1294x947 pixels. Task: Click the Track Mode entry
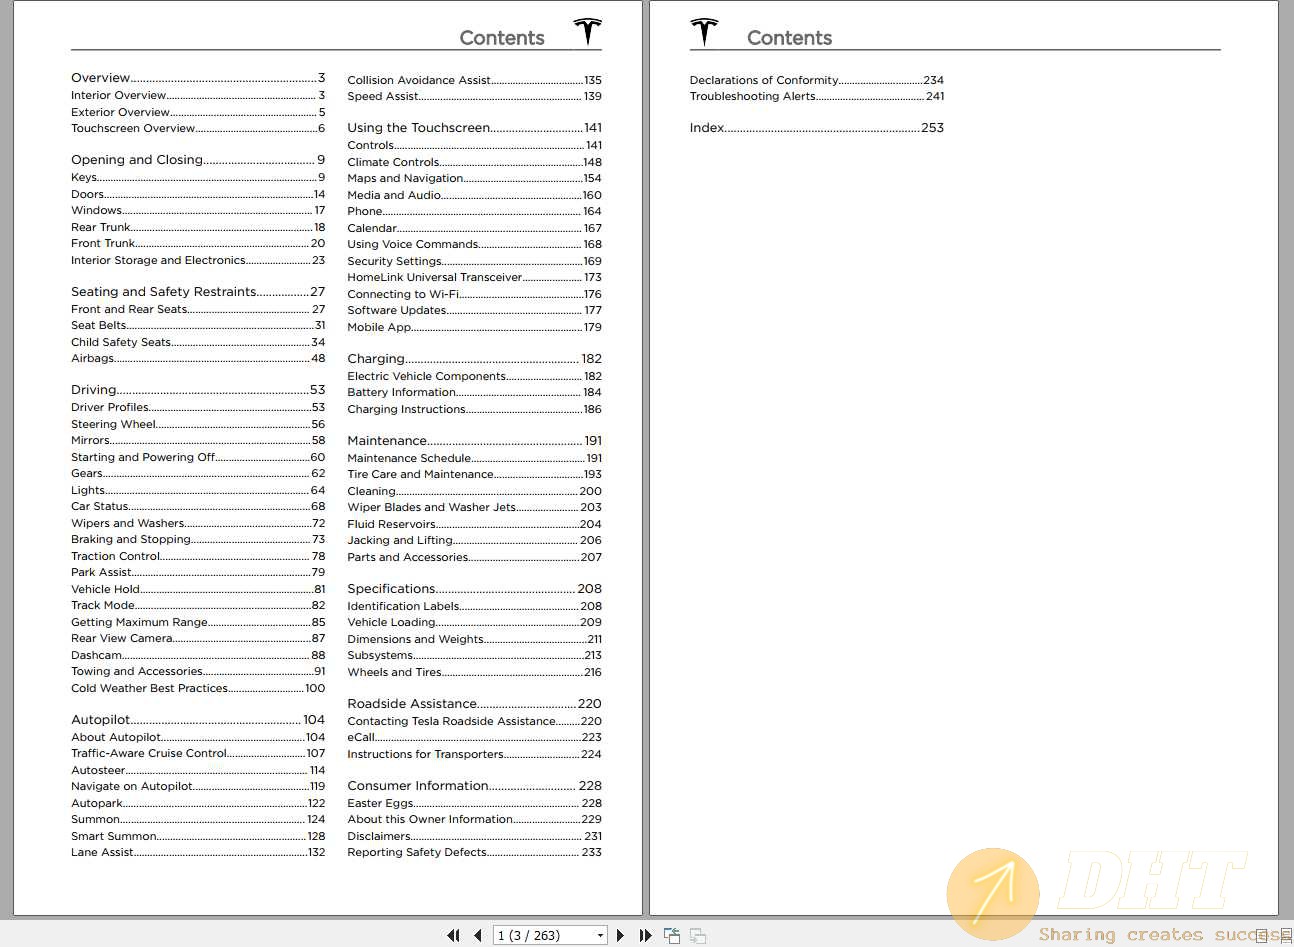tap(198, 606)
